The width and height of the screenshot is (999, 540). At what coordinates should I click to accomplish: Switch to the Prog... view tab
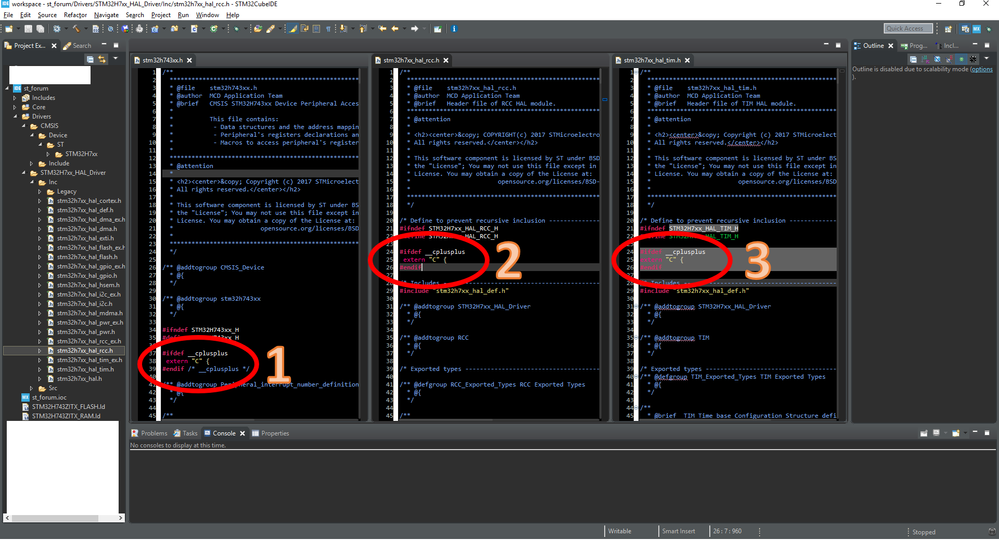pyautogui.click(x=914, y=45)
